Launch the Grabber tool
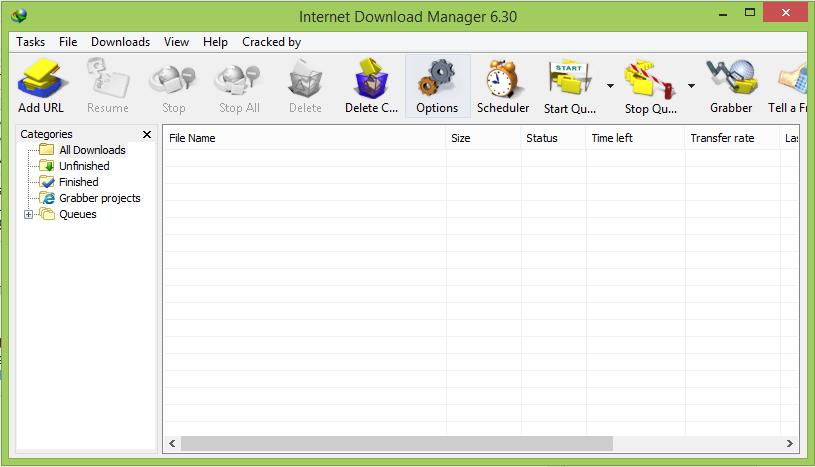The image size is (815, 467). click(731, 77)
